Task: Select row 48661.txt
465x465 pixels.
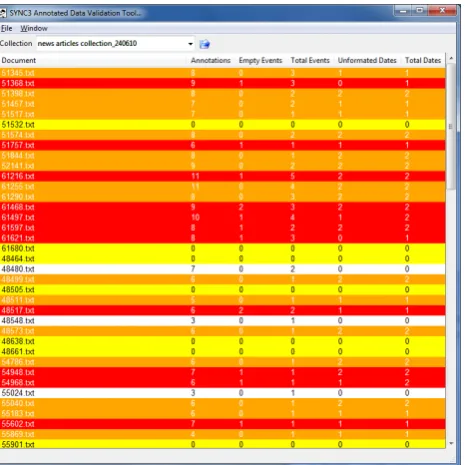Action: pyautogui.click(x=223, y=352)
